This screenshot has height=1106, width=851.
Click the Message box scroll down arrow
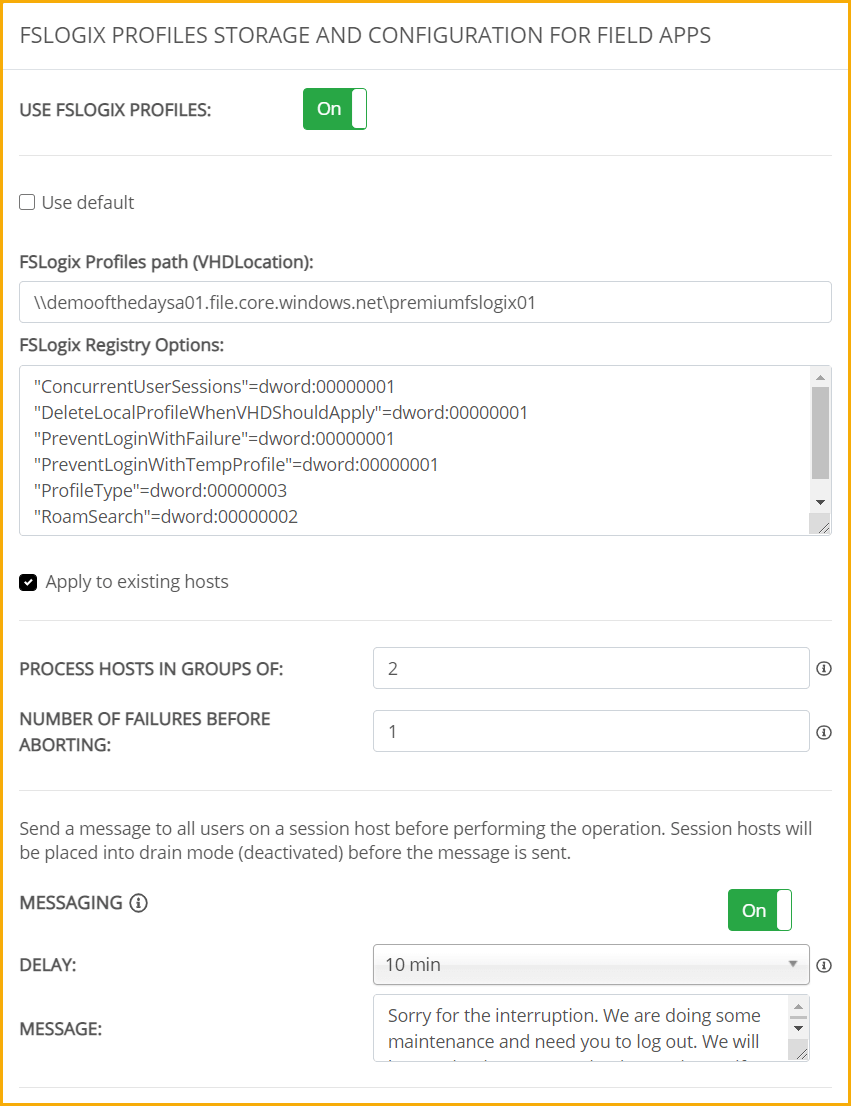tap(799, 1028)
